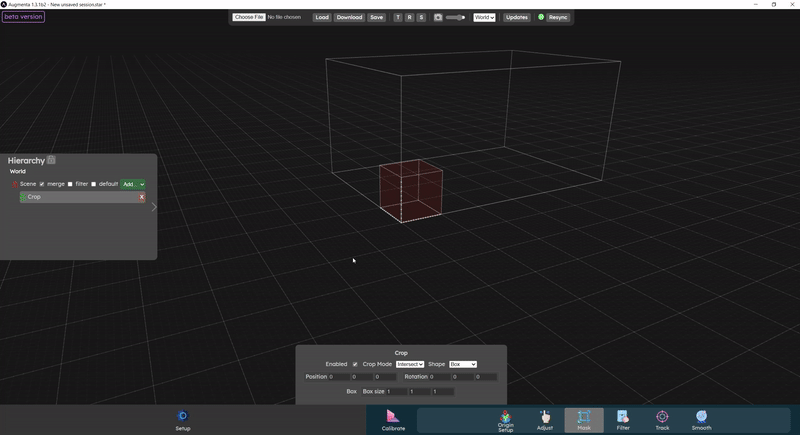The height and width of the screenshot is (435, 800).
Task: Select the Mask tab
Action: (584, 419)
